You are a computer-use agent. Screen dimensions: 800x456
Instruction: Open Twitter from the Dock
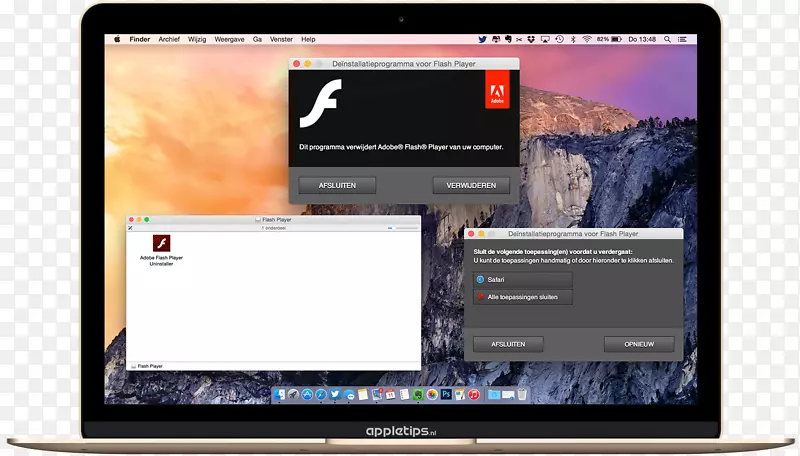335,395
